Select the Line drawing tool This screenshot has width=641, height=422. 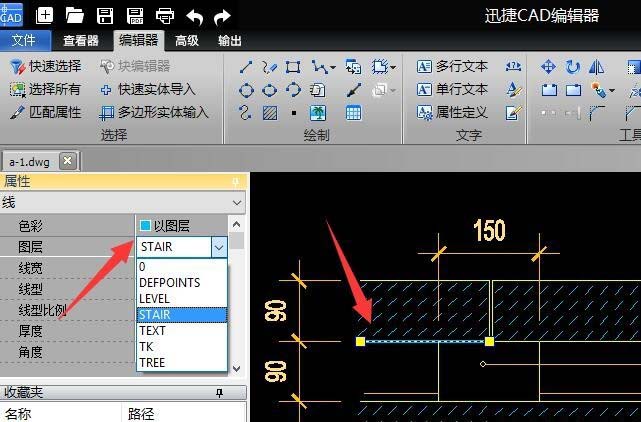246,67
